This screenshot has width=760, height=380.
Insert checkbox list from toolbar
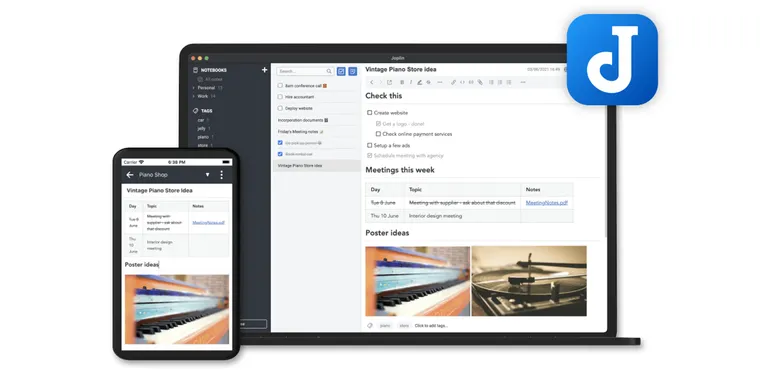[508, 82]
